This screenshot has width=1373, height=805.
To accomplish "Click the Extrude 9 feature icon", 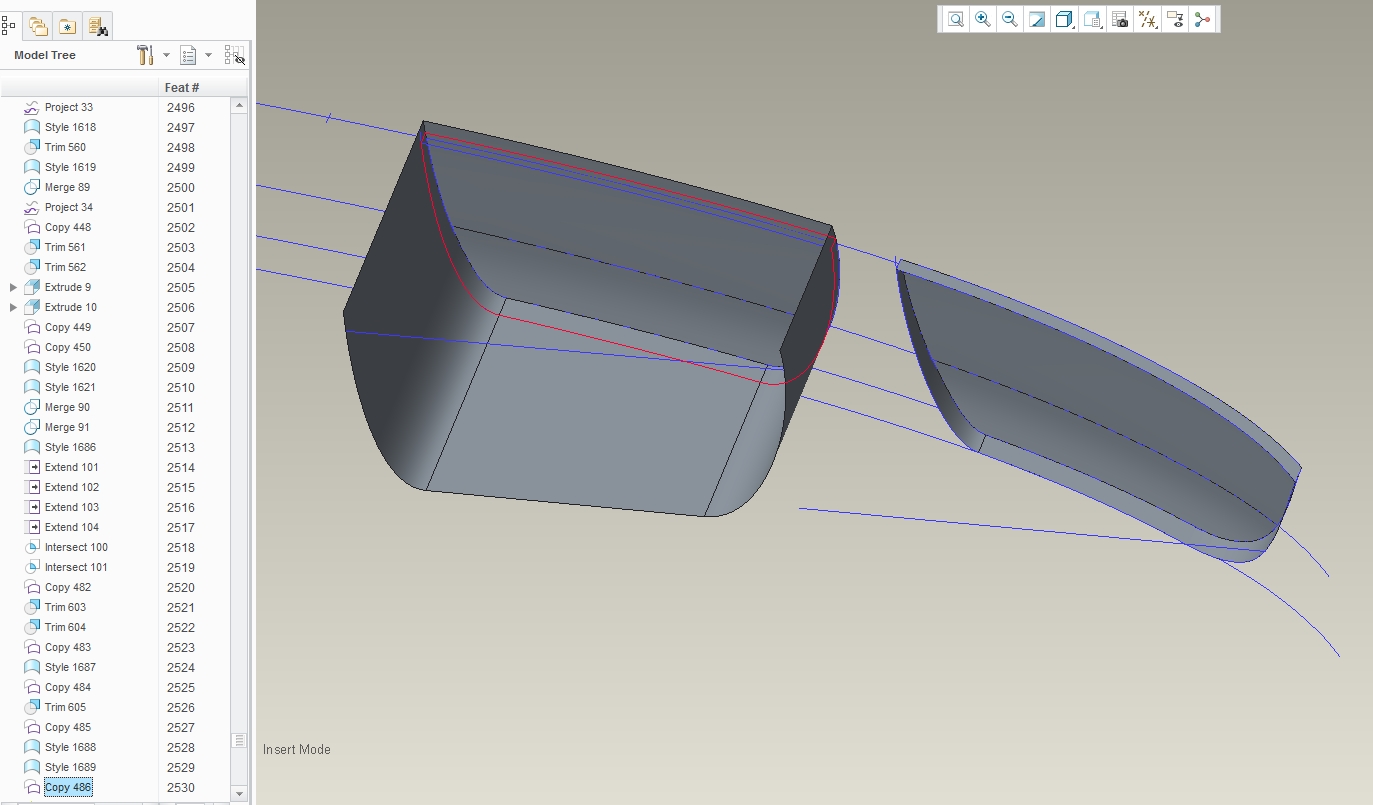I will coord(32,287).
